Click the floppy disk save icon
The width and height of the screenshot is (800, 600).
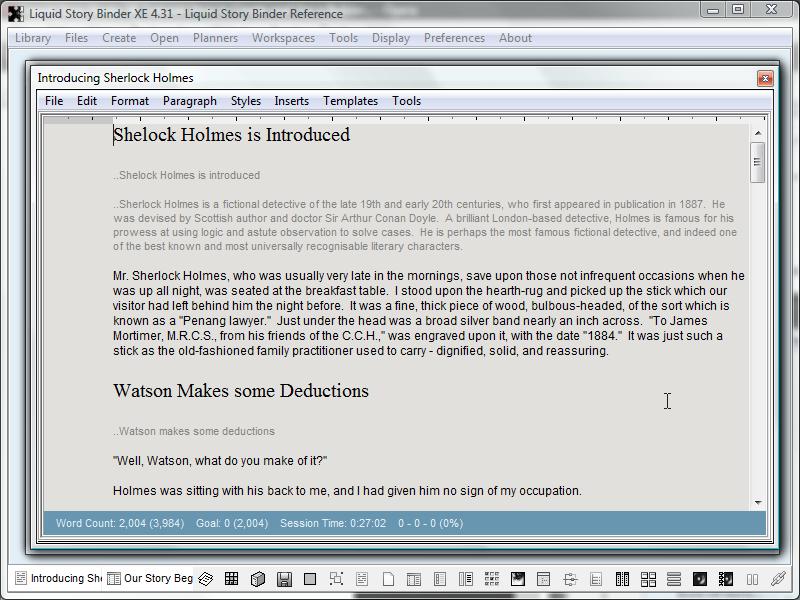284,579
